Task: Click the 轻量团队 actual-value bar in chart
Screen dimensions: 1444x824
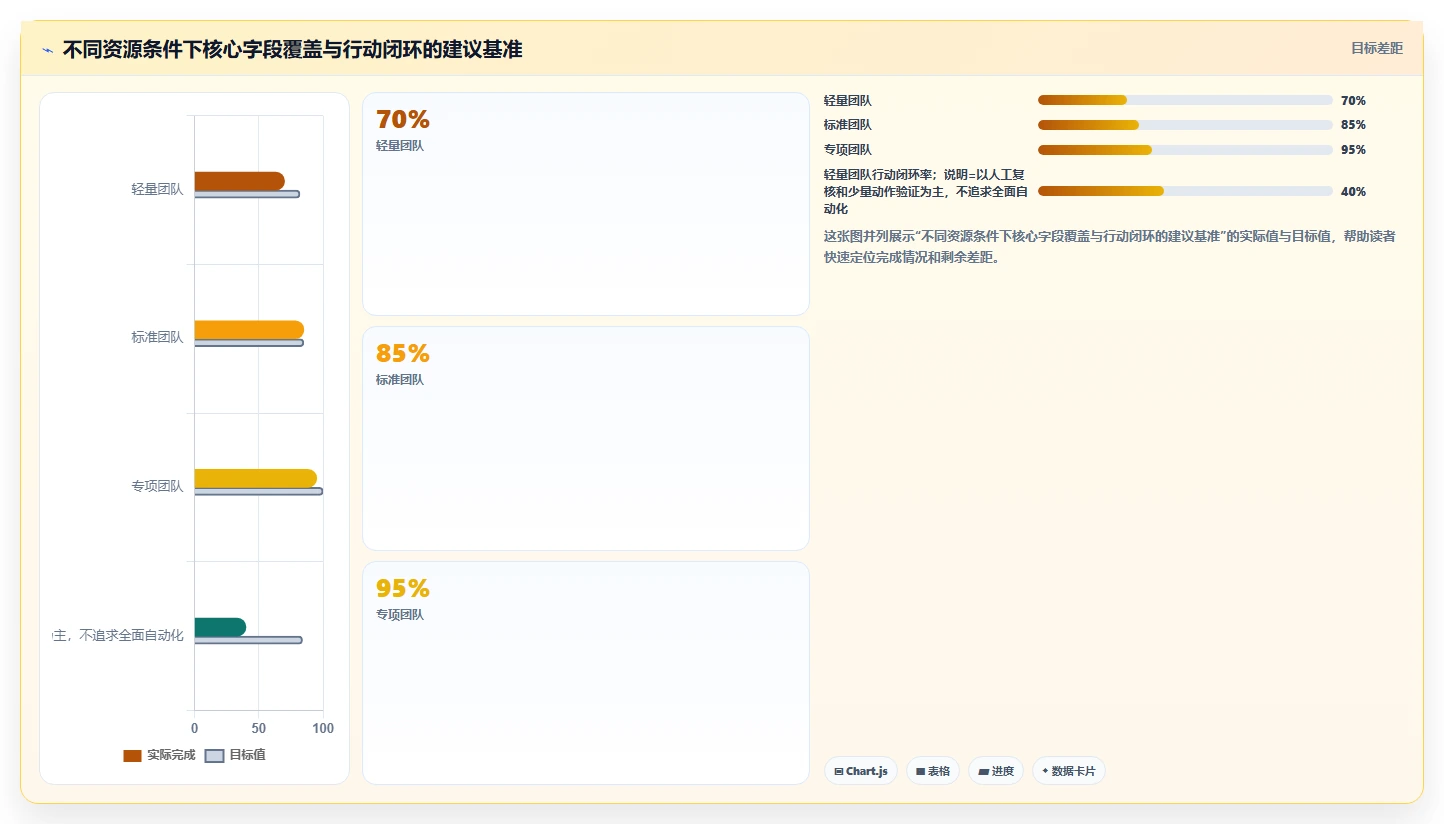Action: (239, 181)
